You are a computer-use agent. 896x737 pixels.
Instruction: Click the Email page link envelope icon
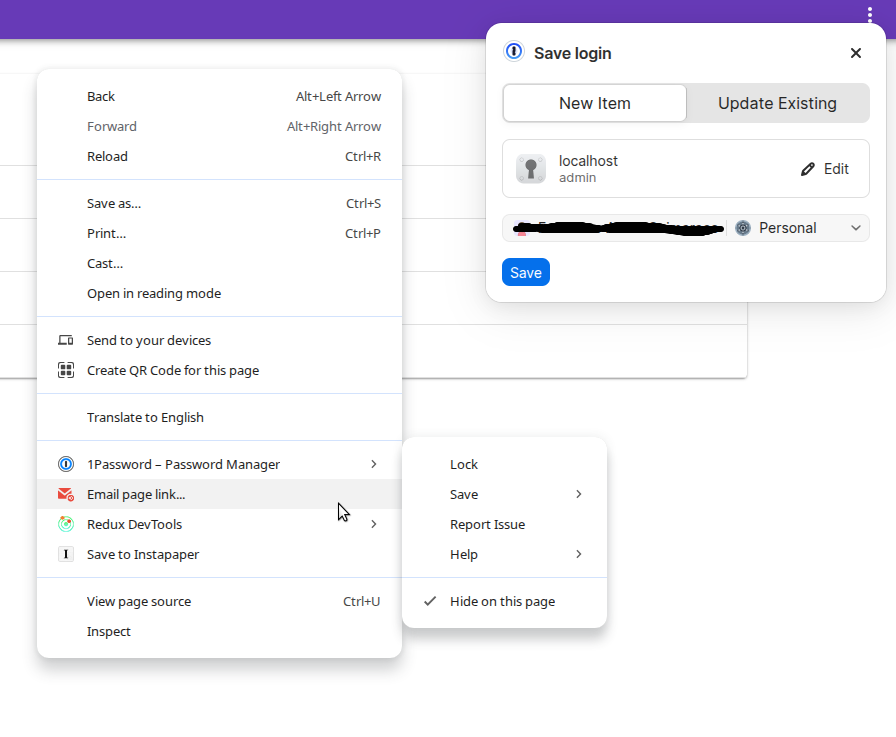[66, 494]
